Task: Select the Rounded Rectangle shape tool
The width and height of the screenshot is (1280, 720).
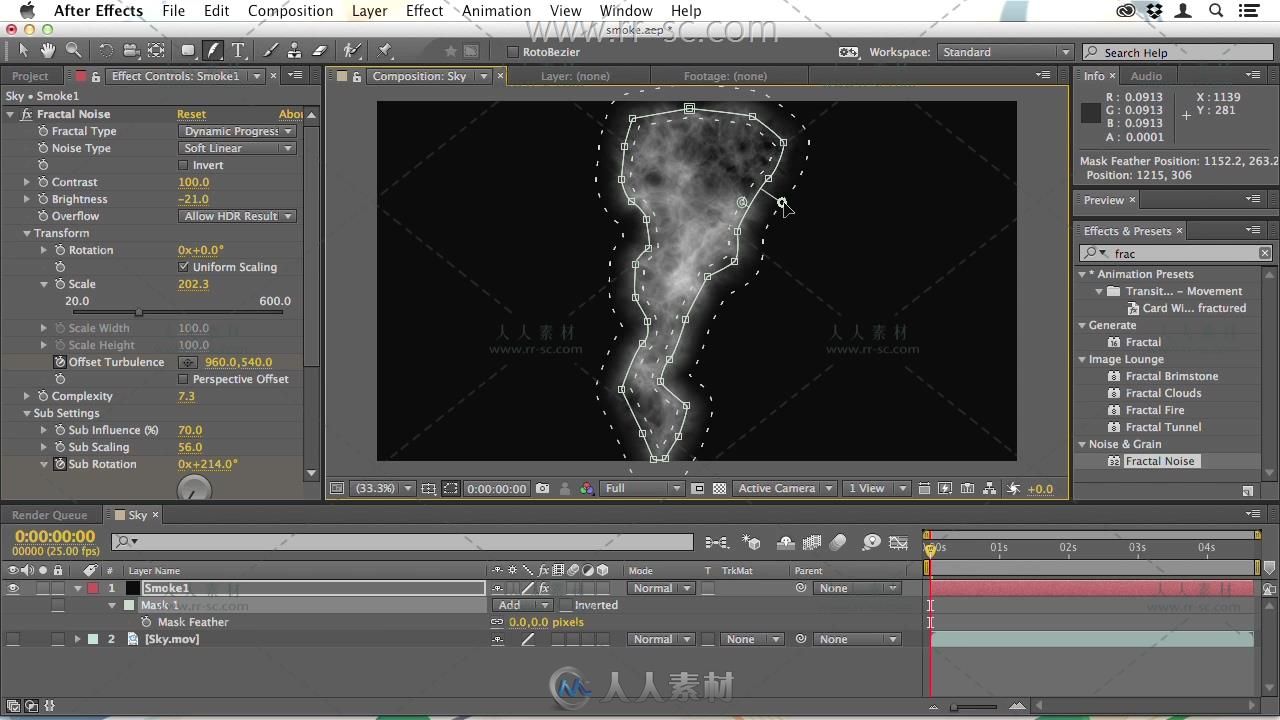Action: [x=188, y=50]
